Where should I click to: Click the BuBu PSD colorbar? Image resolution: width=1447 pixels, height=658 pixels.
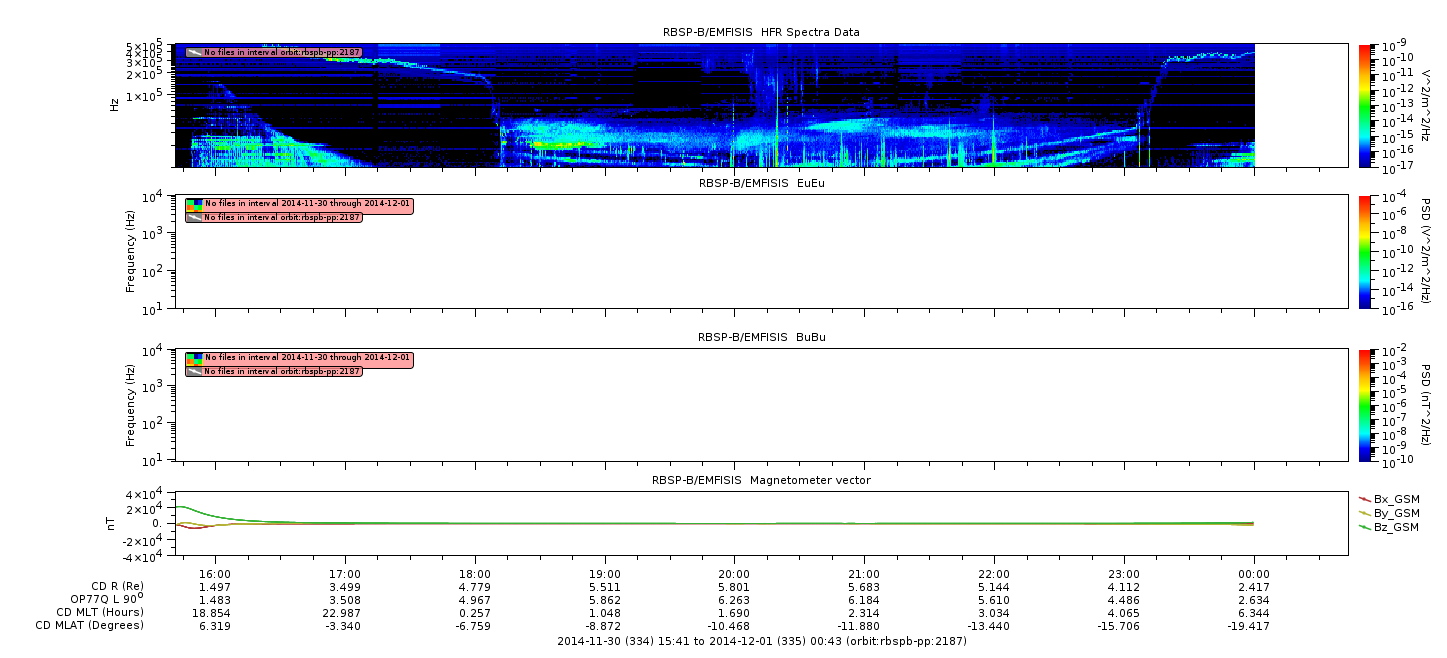[x=1364, y=405]
